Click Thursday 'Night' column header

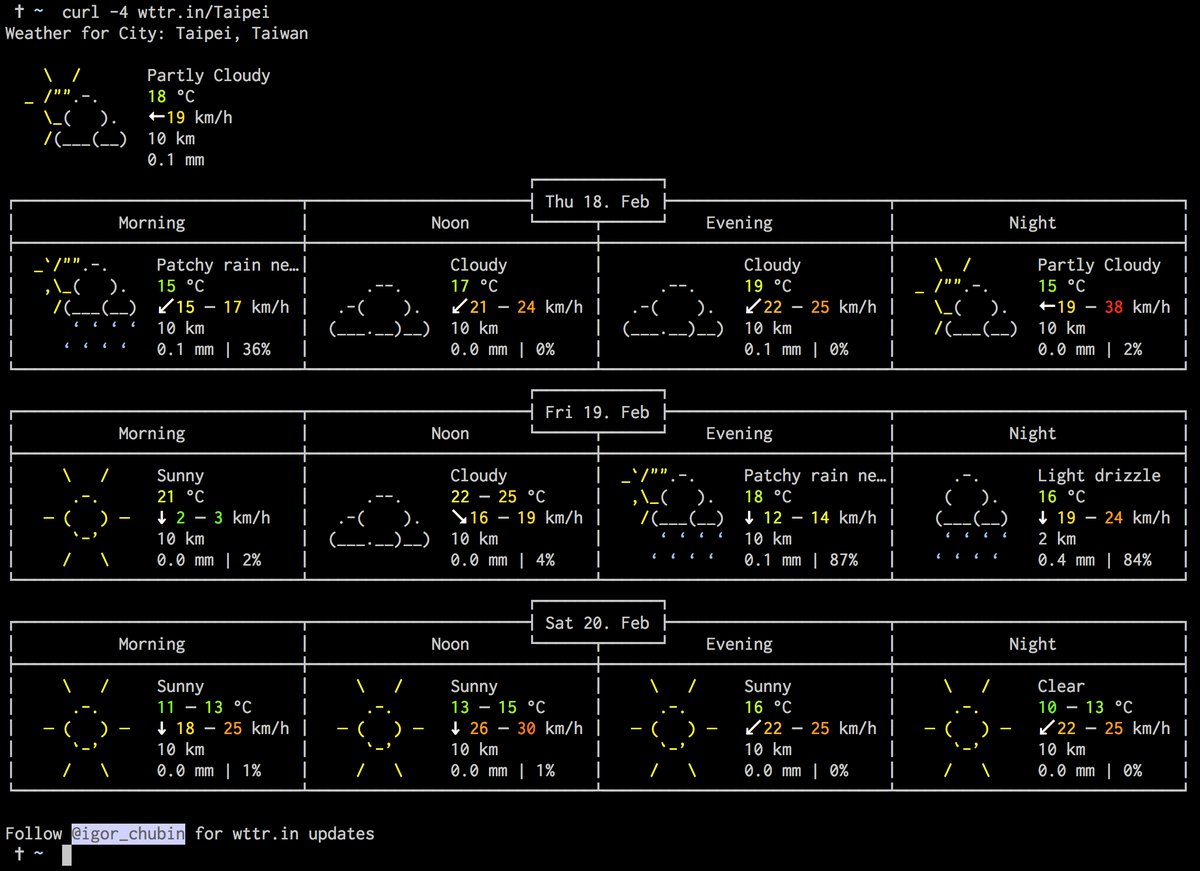pos(1033,223)
